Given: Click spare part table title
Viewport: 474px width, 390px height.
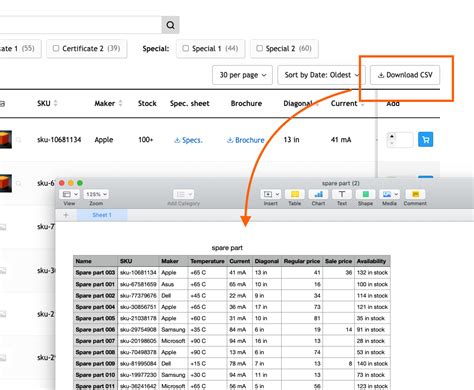Looking at the screenshot, I should coord(227,248).
